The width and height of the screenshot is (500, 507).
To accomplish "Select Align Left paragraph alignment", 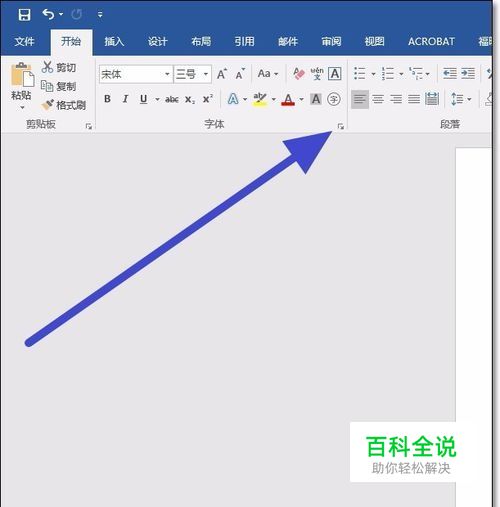I will pyautogui.click(x=360, y=99).
